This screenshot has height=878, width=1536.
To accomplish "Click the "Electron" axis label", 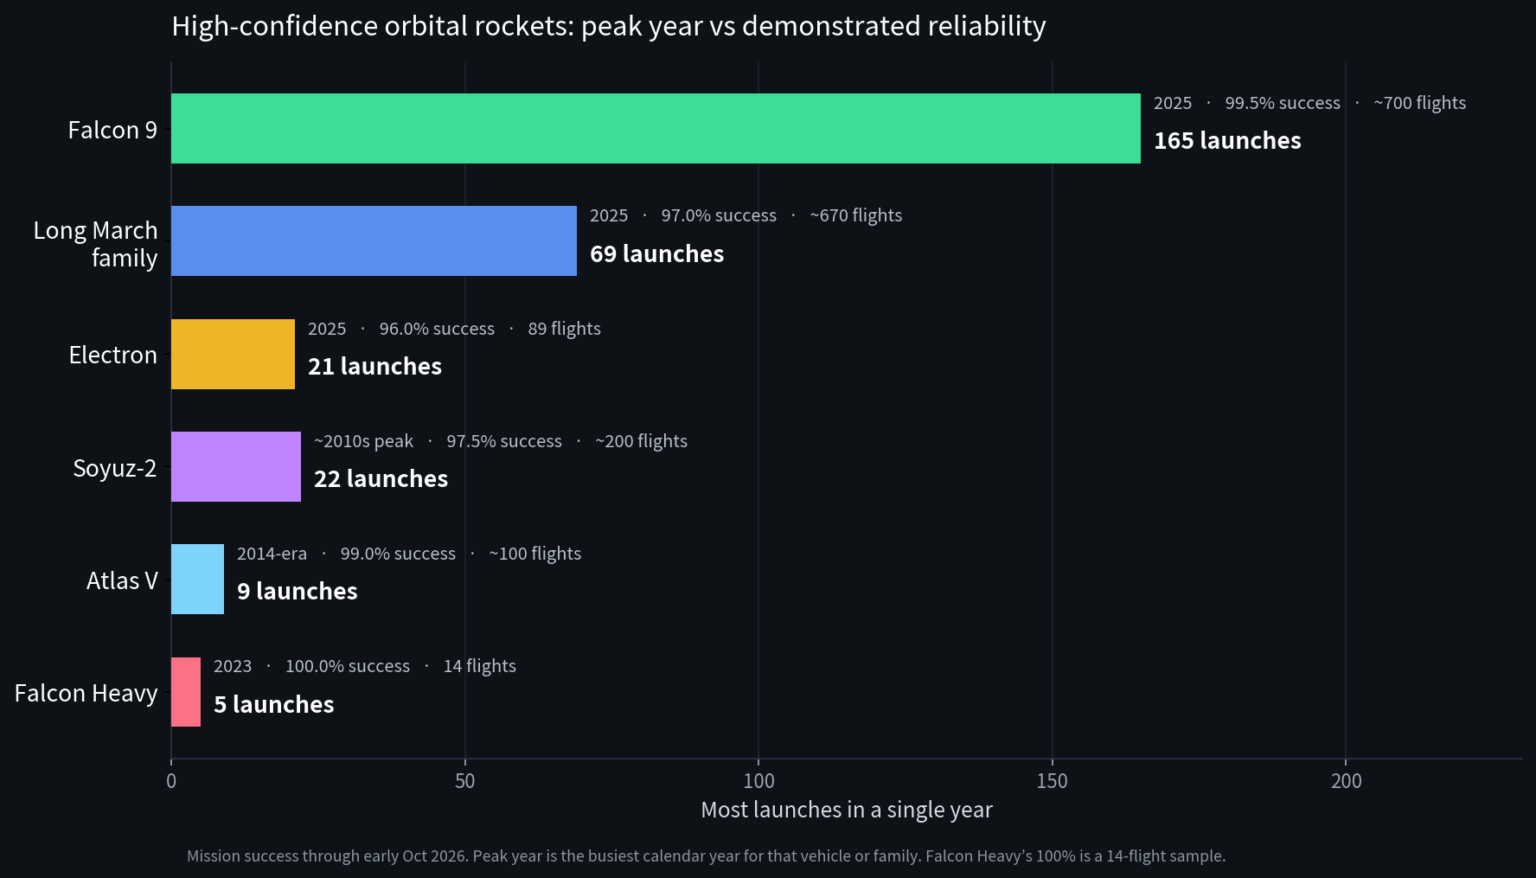I will click(x=113, y=355).
